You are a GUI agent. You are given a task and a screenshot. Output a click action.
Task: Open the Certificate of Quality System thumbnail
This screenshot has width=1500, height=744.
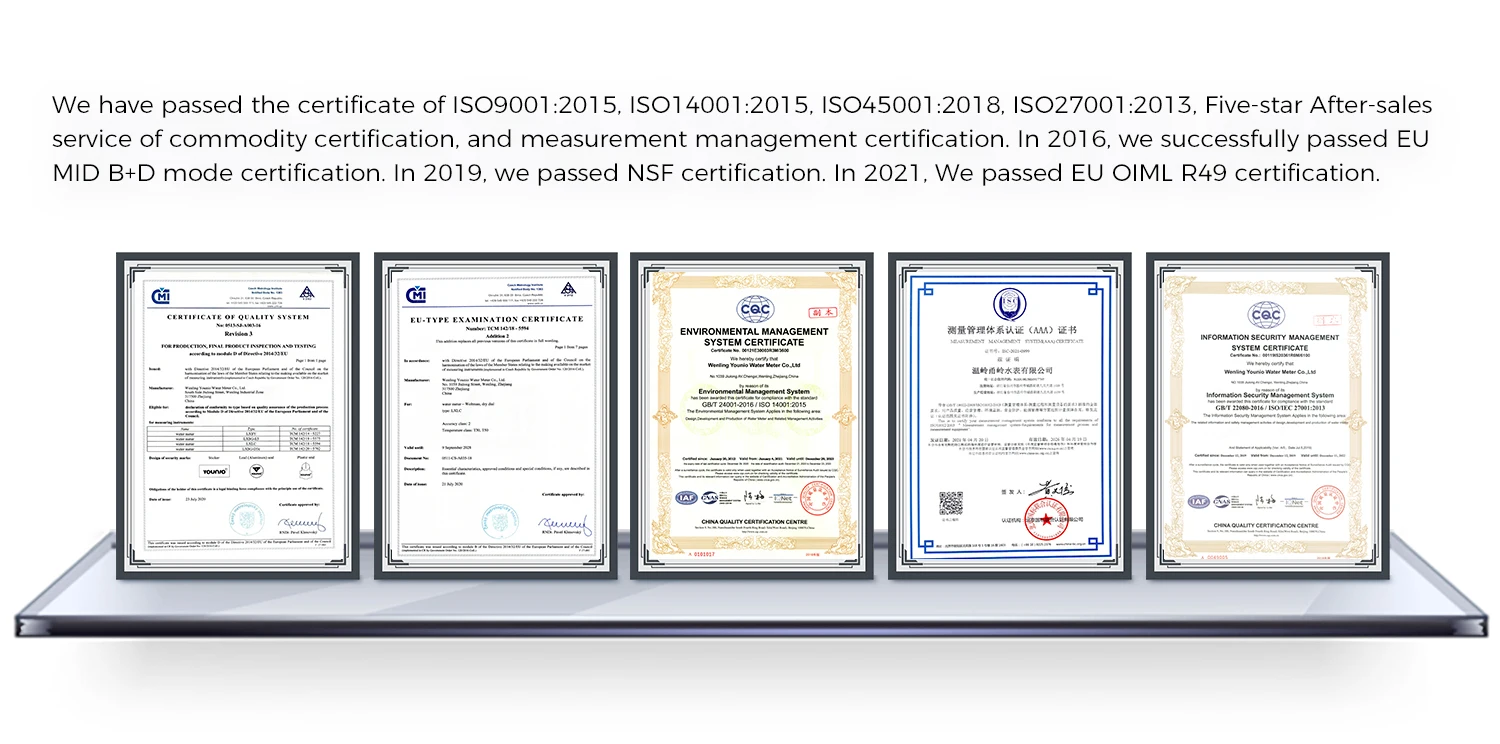point(237,415)
